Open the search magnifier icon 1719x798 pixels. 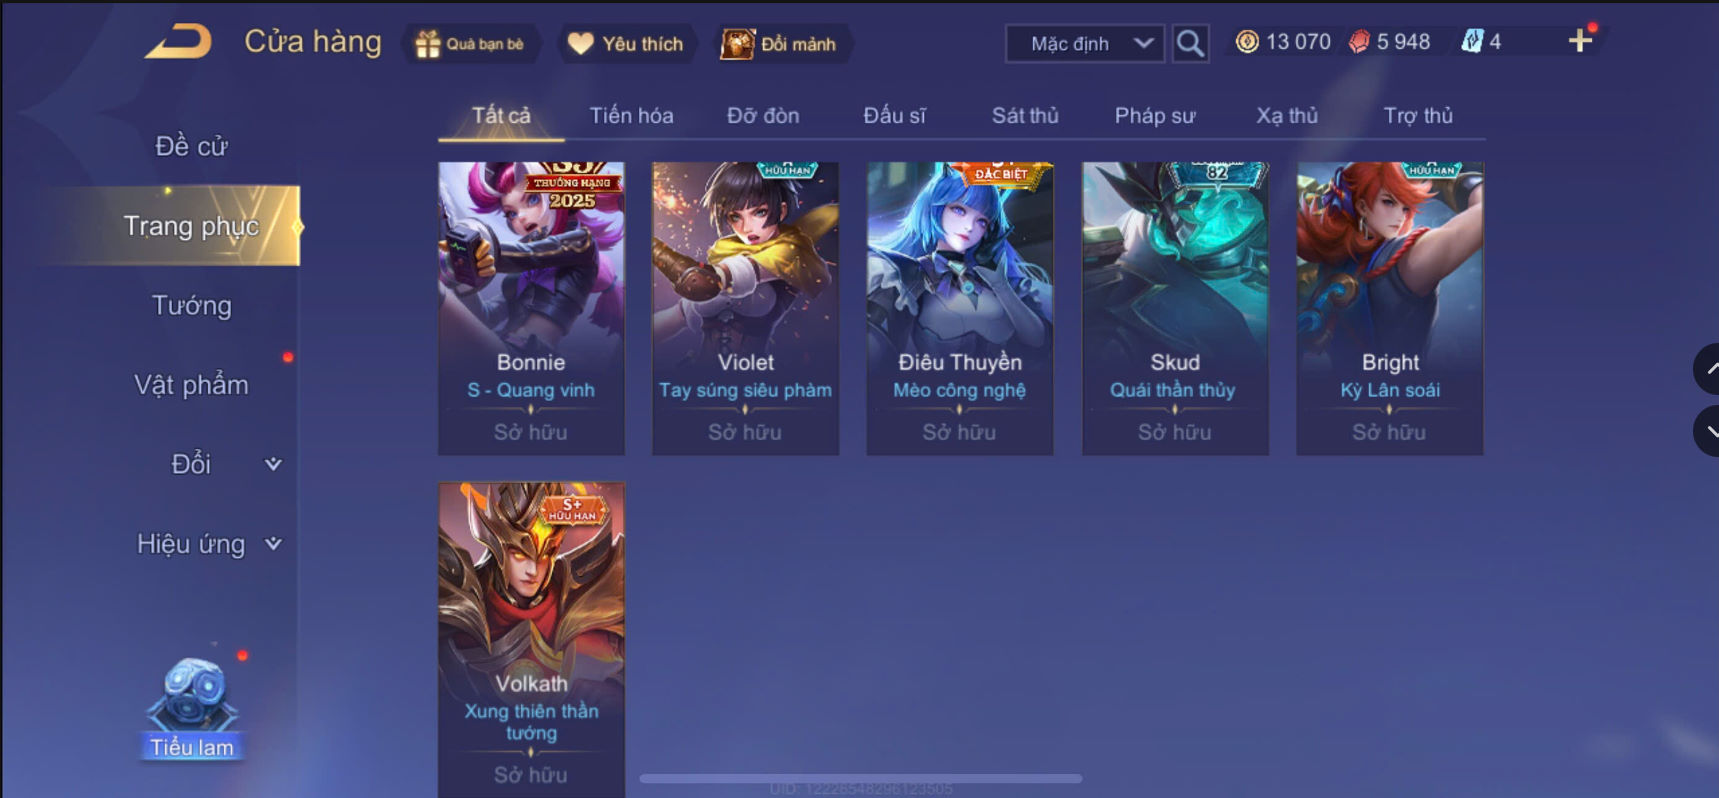point(1189,43)
